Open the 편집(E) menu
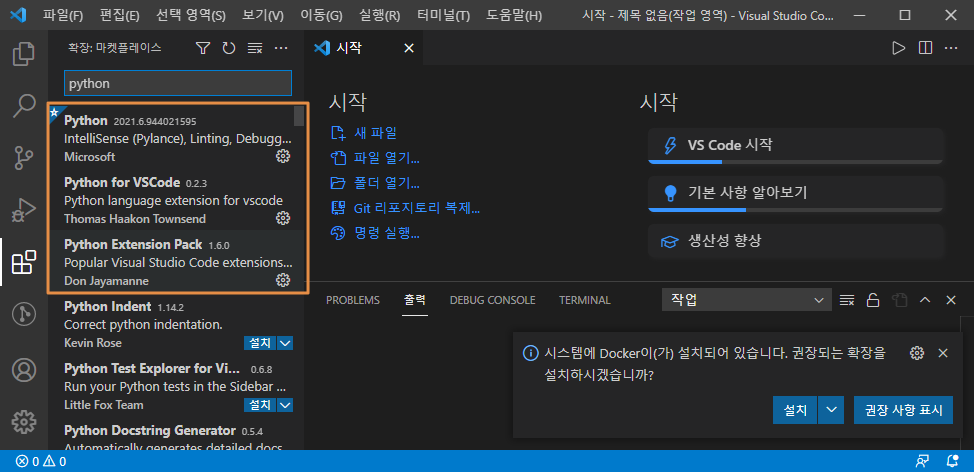 coord(120,16)
